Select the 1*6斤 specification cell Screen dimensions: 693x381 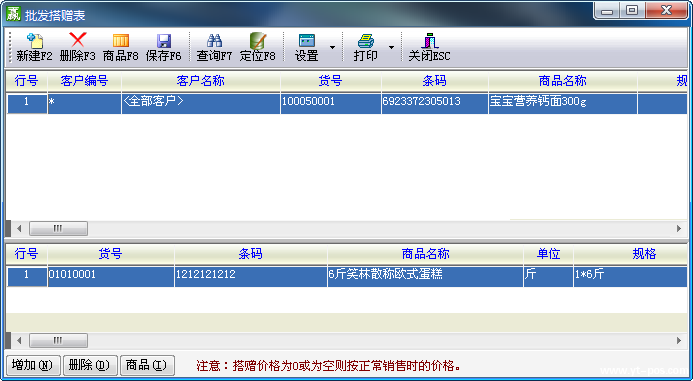(631, 277)
